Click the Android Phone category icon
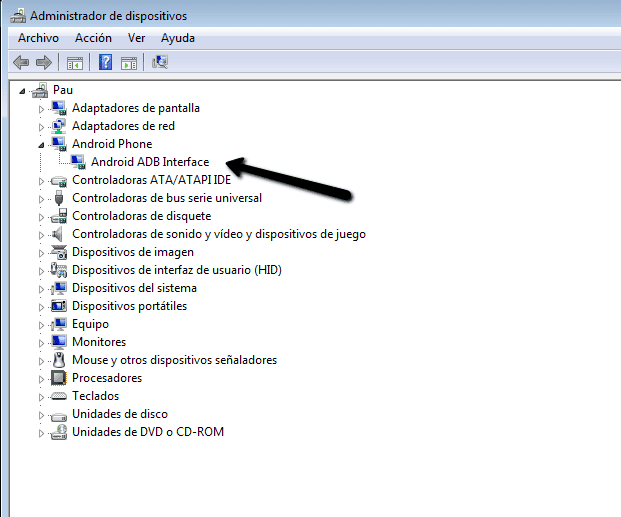The height and width of the screenshot is (517, 621). tap(59, 144)
